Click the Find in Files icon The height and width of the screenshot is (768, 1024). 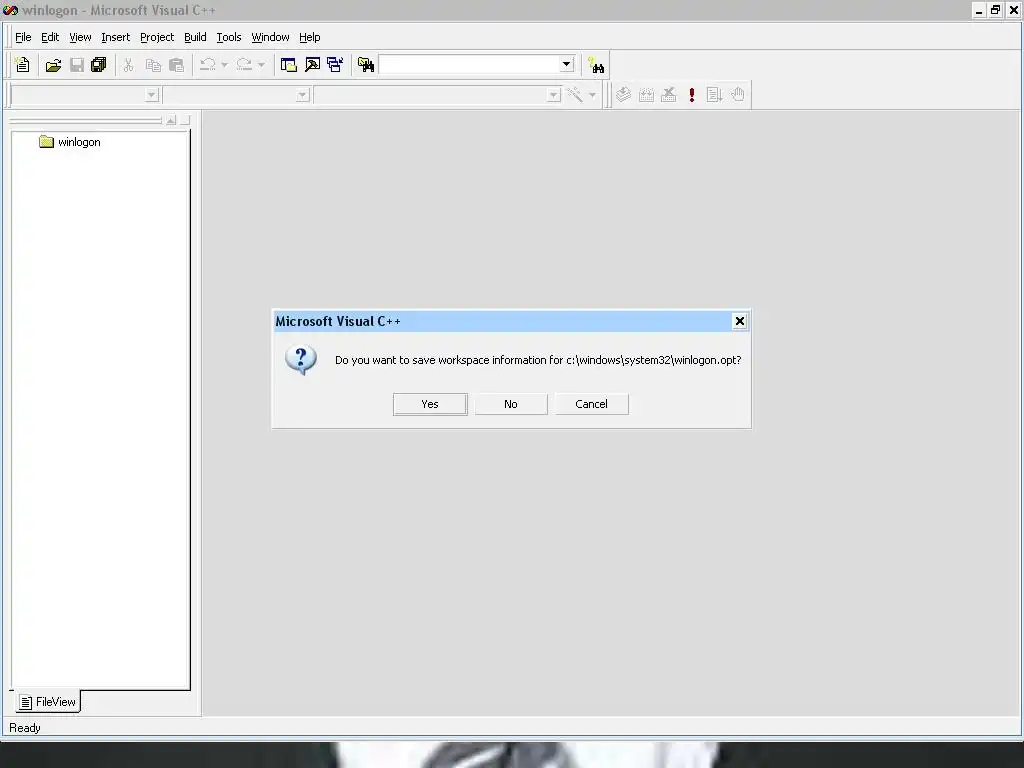coord(366,65)
